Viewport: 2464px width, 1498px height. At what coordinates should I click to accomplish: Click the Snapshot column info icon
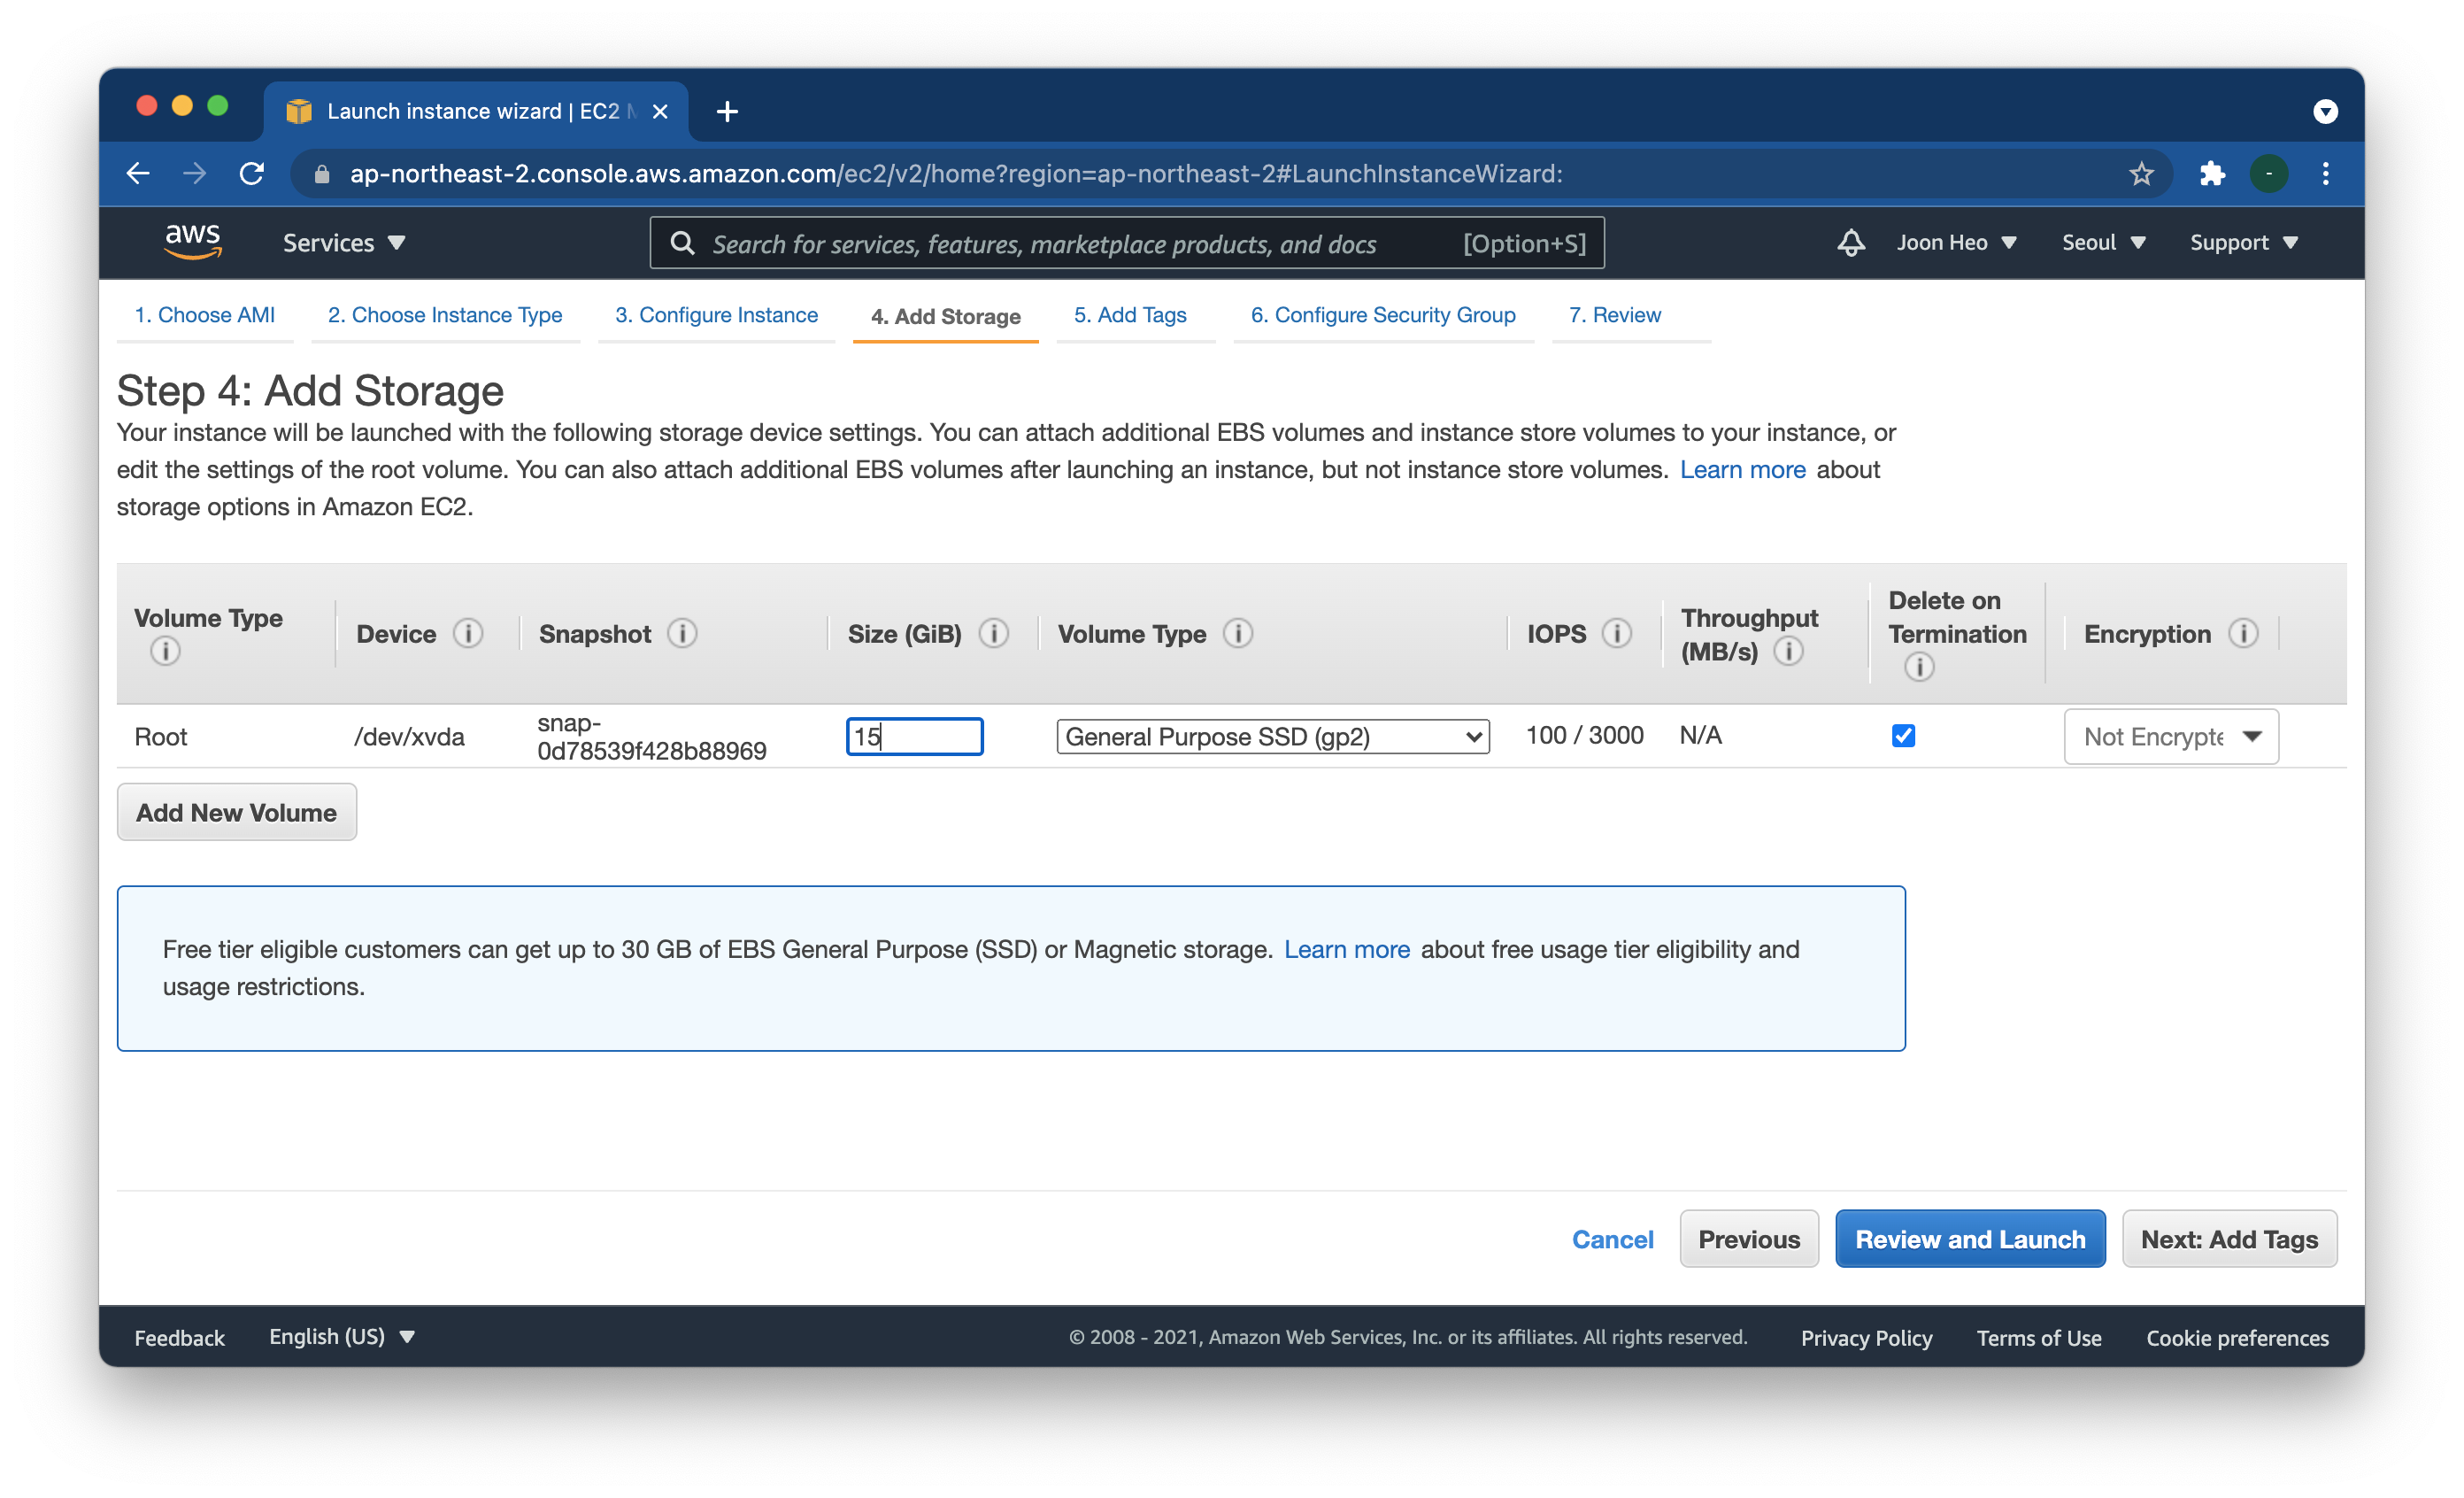pyautogui.click(x=682, y=634)
